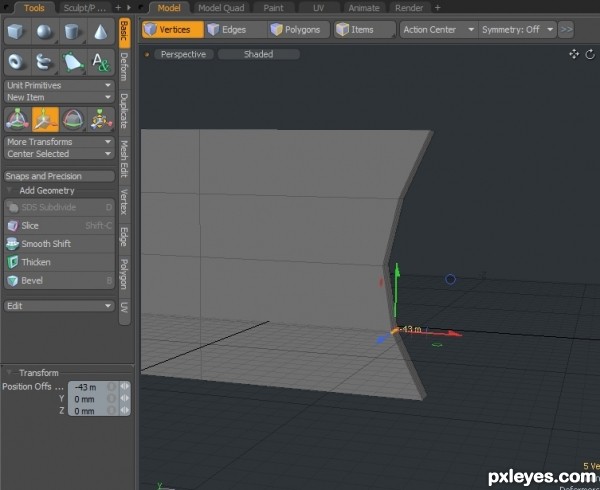Add a new layout tab with plus
The height and width of the screenshot is (490, 600).
point(438,8)
